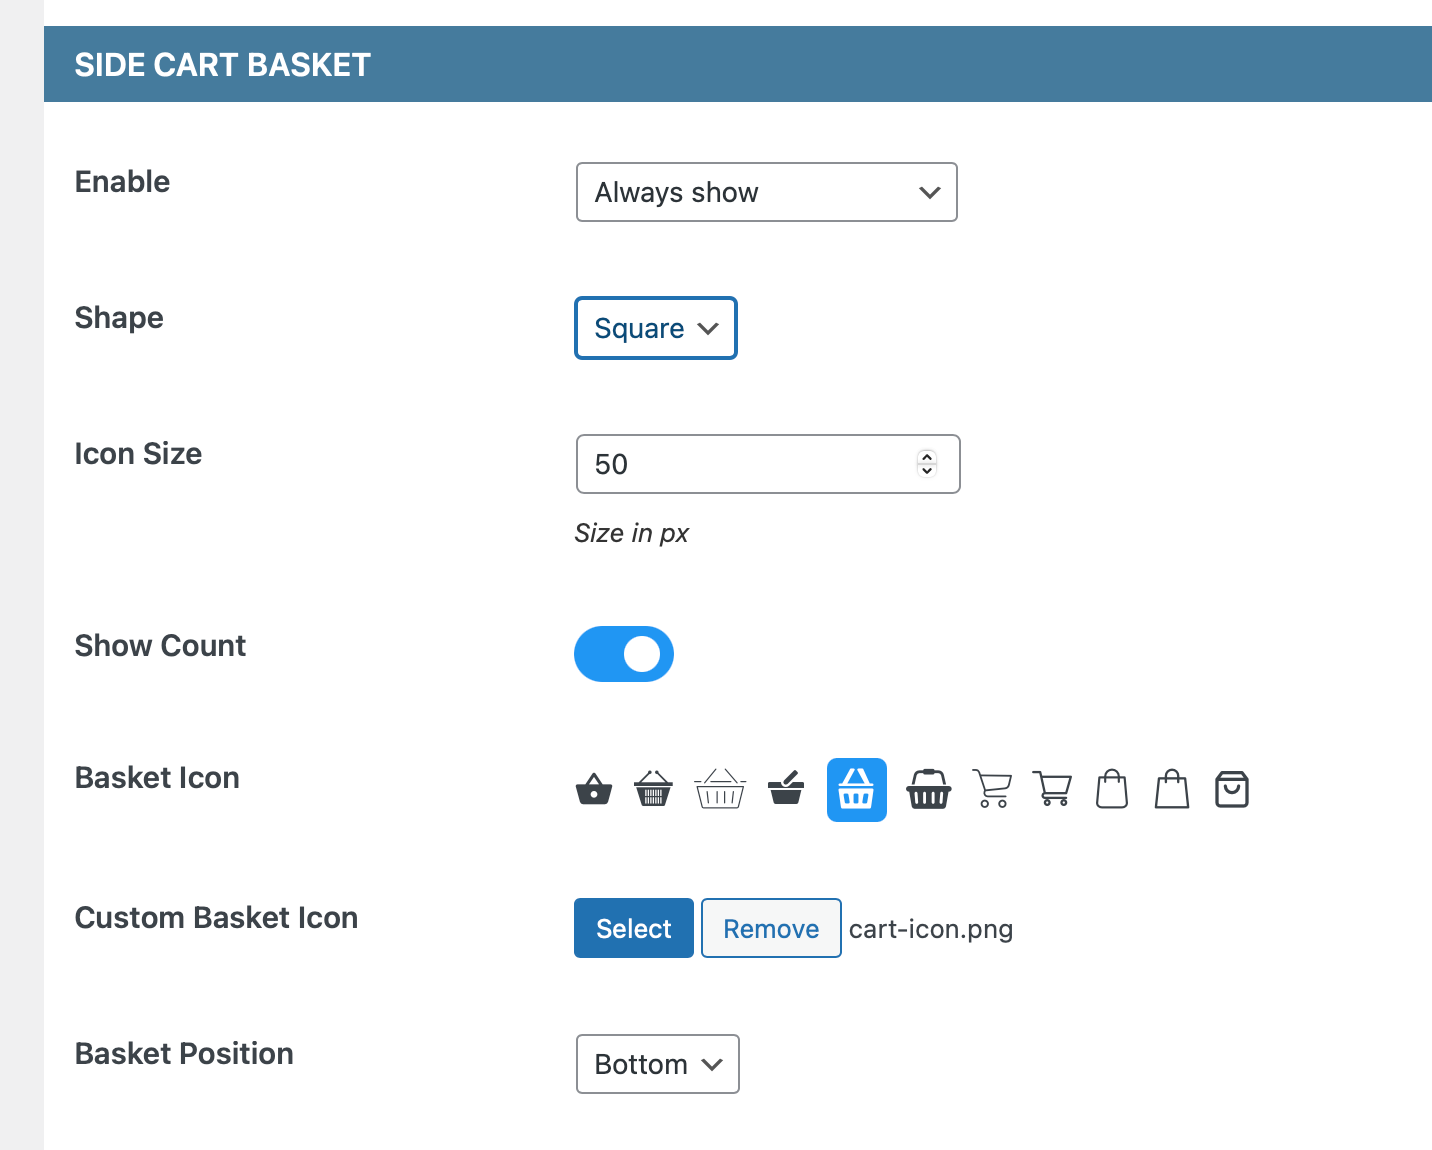Remove the custom basket icon file
1432x1150 pixels.
pyautogui.click(x=771, y=928)
